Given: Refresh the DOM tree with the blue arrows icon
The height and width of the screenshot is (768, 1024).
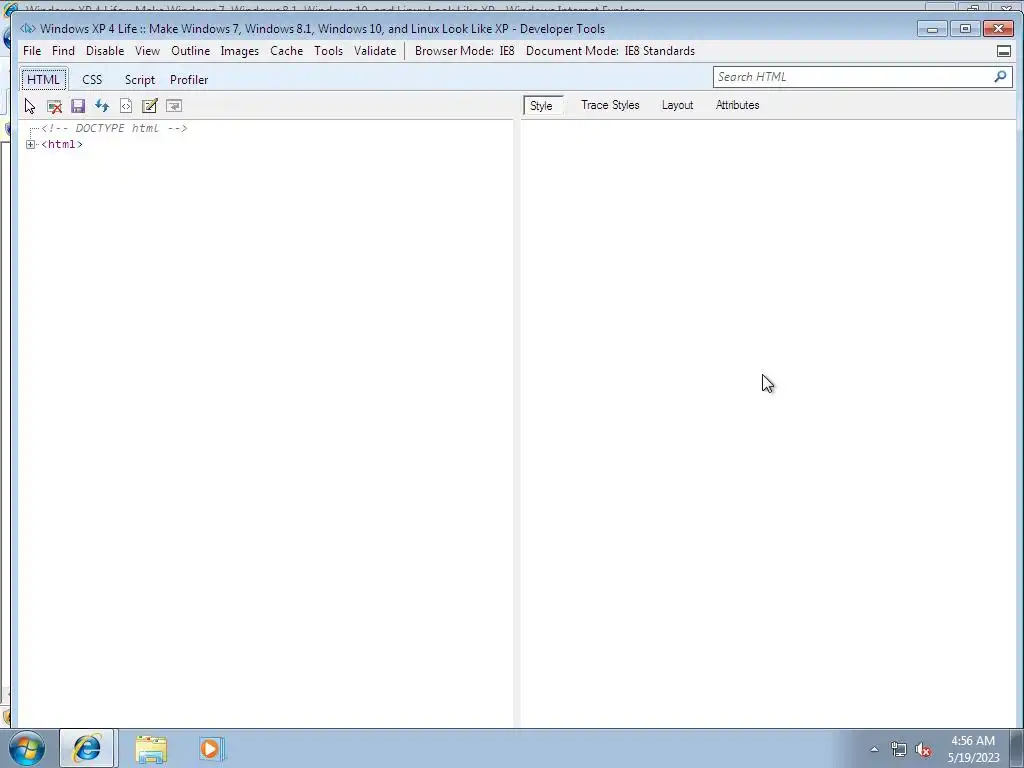Looking at the screenshot, I should coord(102,106).
